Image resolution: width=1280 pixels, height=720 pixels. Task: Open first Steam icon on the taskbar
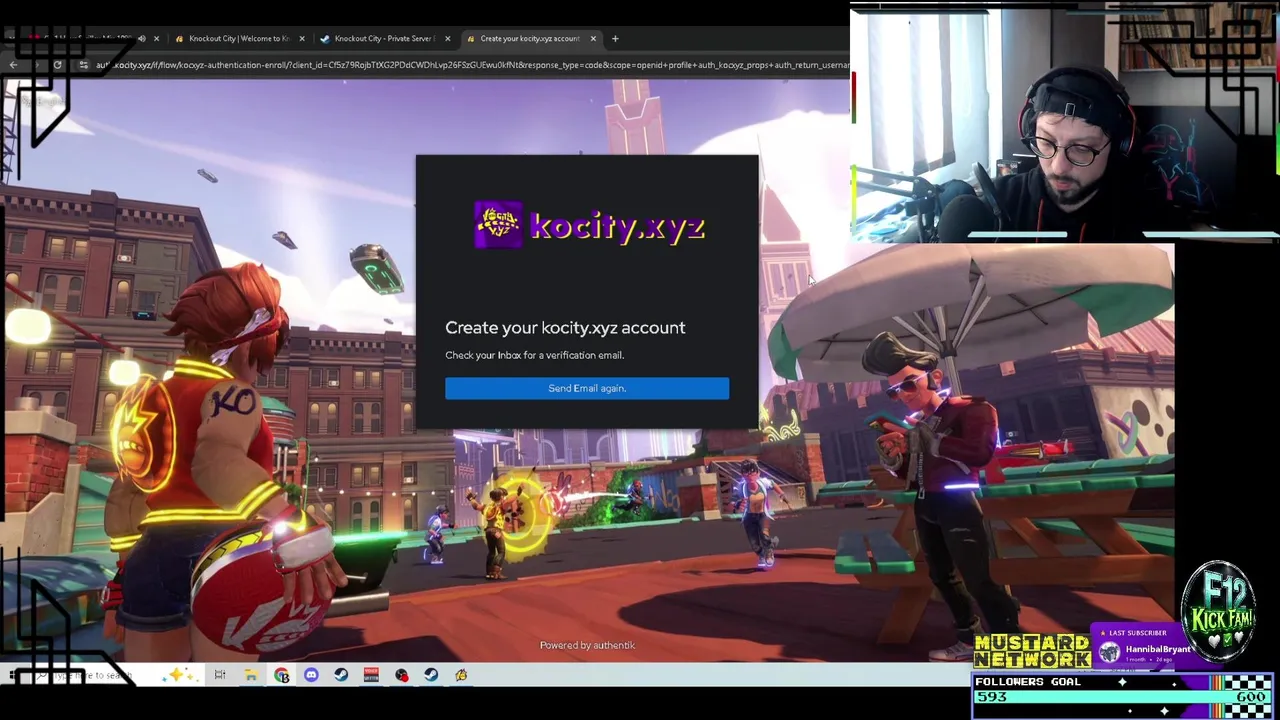[x=341, y=675]
